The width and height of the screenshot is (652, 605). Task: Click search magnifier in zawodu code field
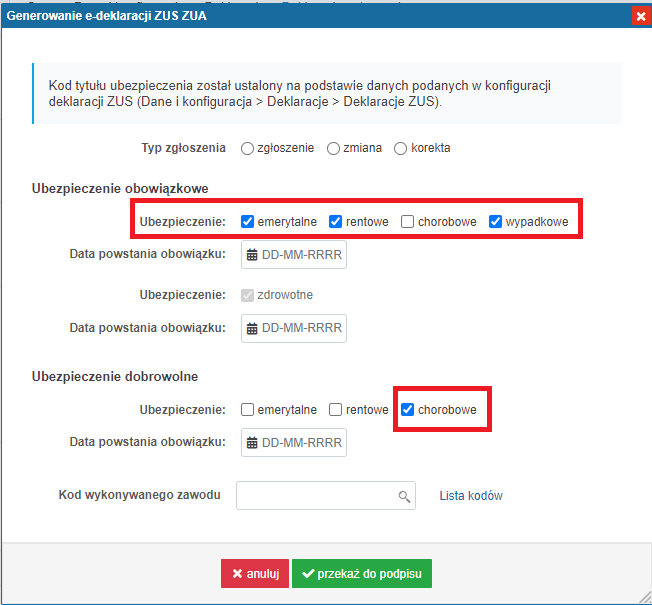(x=404, y=496)
